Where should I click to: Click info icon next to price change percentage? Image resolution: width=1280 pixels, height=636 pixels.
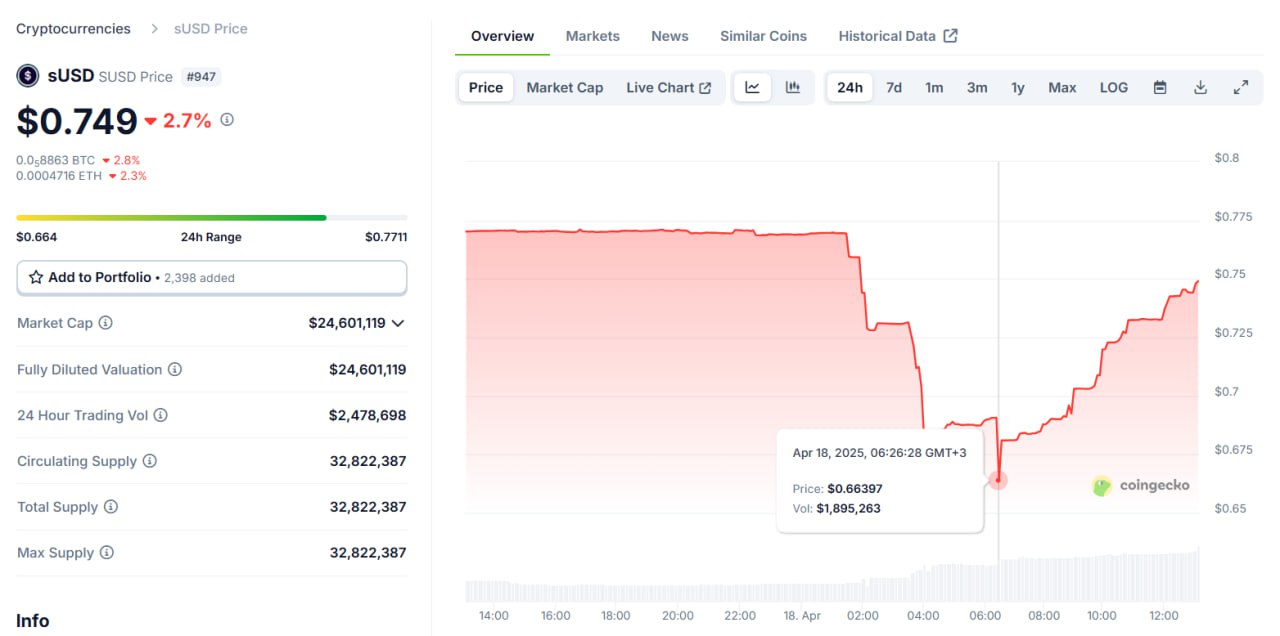click(x=227, y=120)
